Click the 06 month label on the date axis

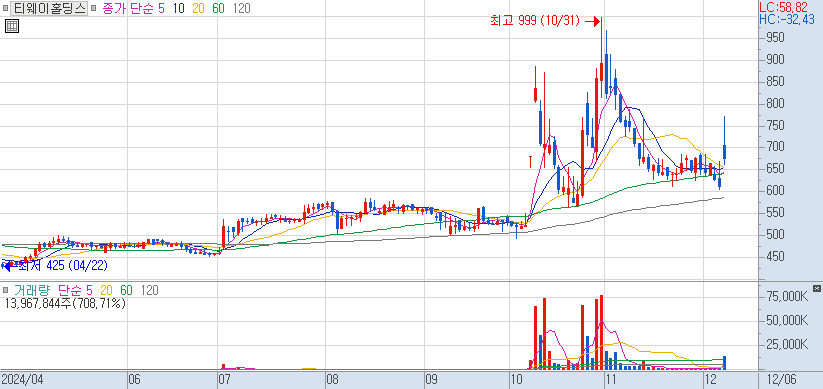click(135, 379)
